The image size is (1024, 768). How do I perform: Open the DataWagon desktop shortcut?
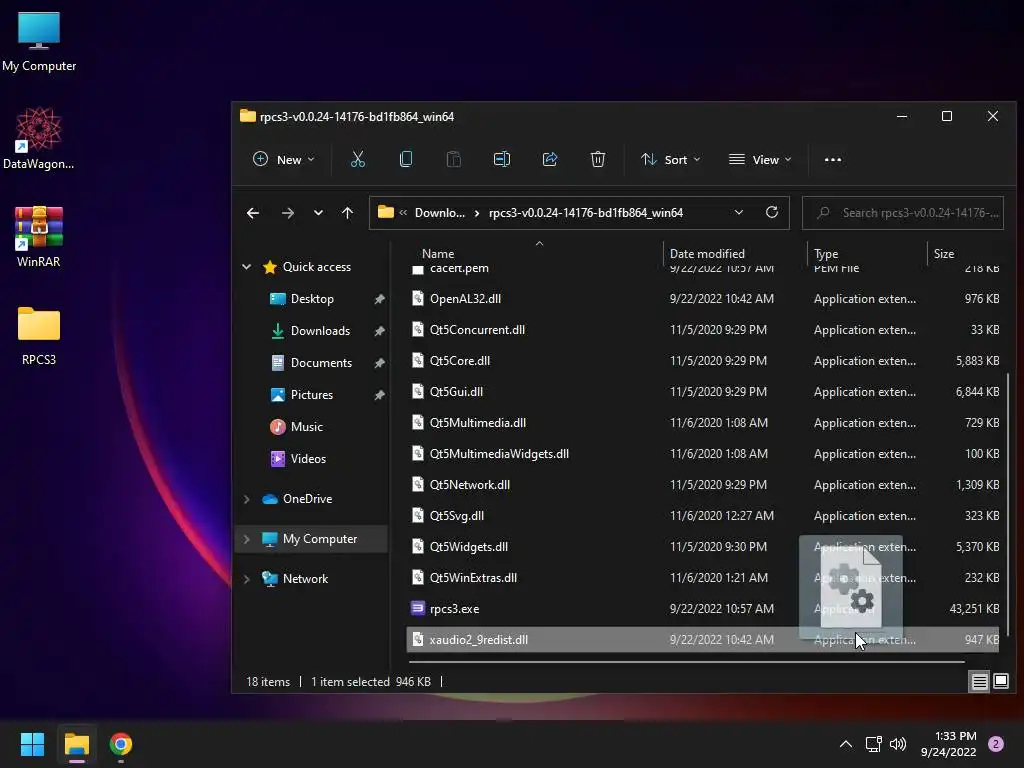[39, 138]
